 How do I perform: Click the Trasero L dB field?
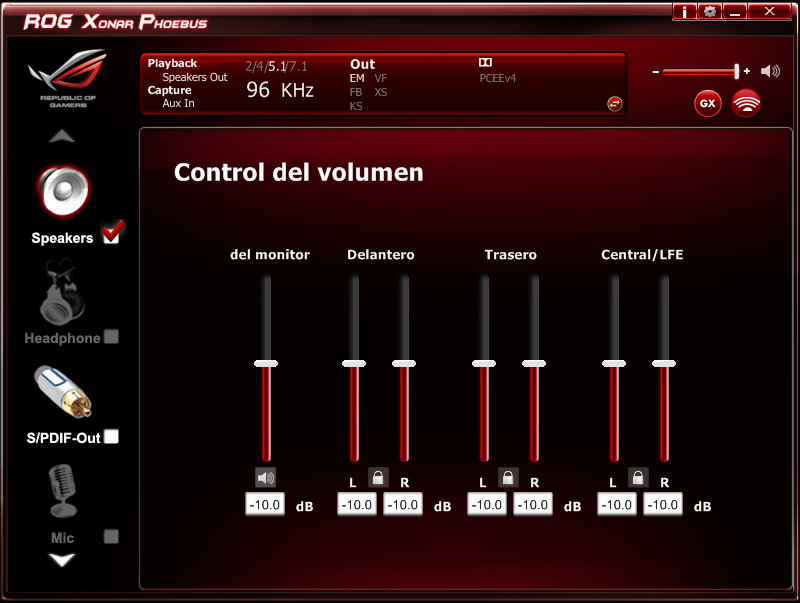pos(487,505)
